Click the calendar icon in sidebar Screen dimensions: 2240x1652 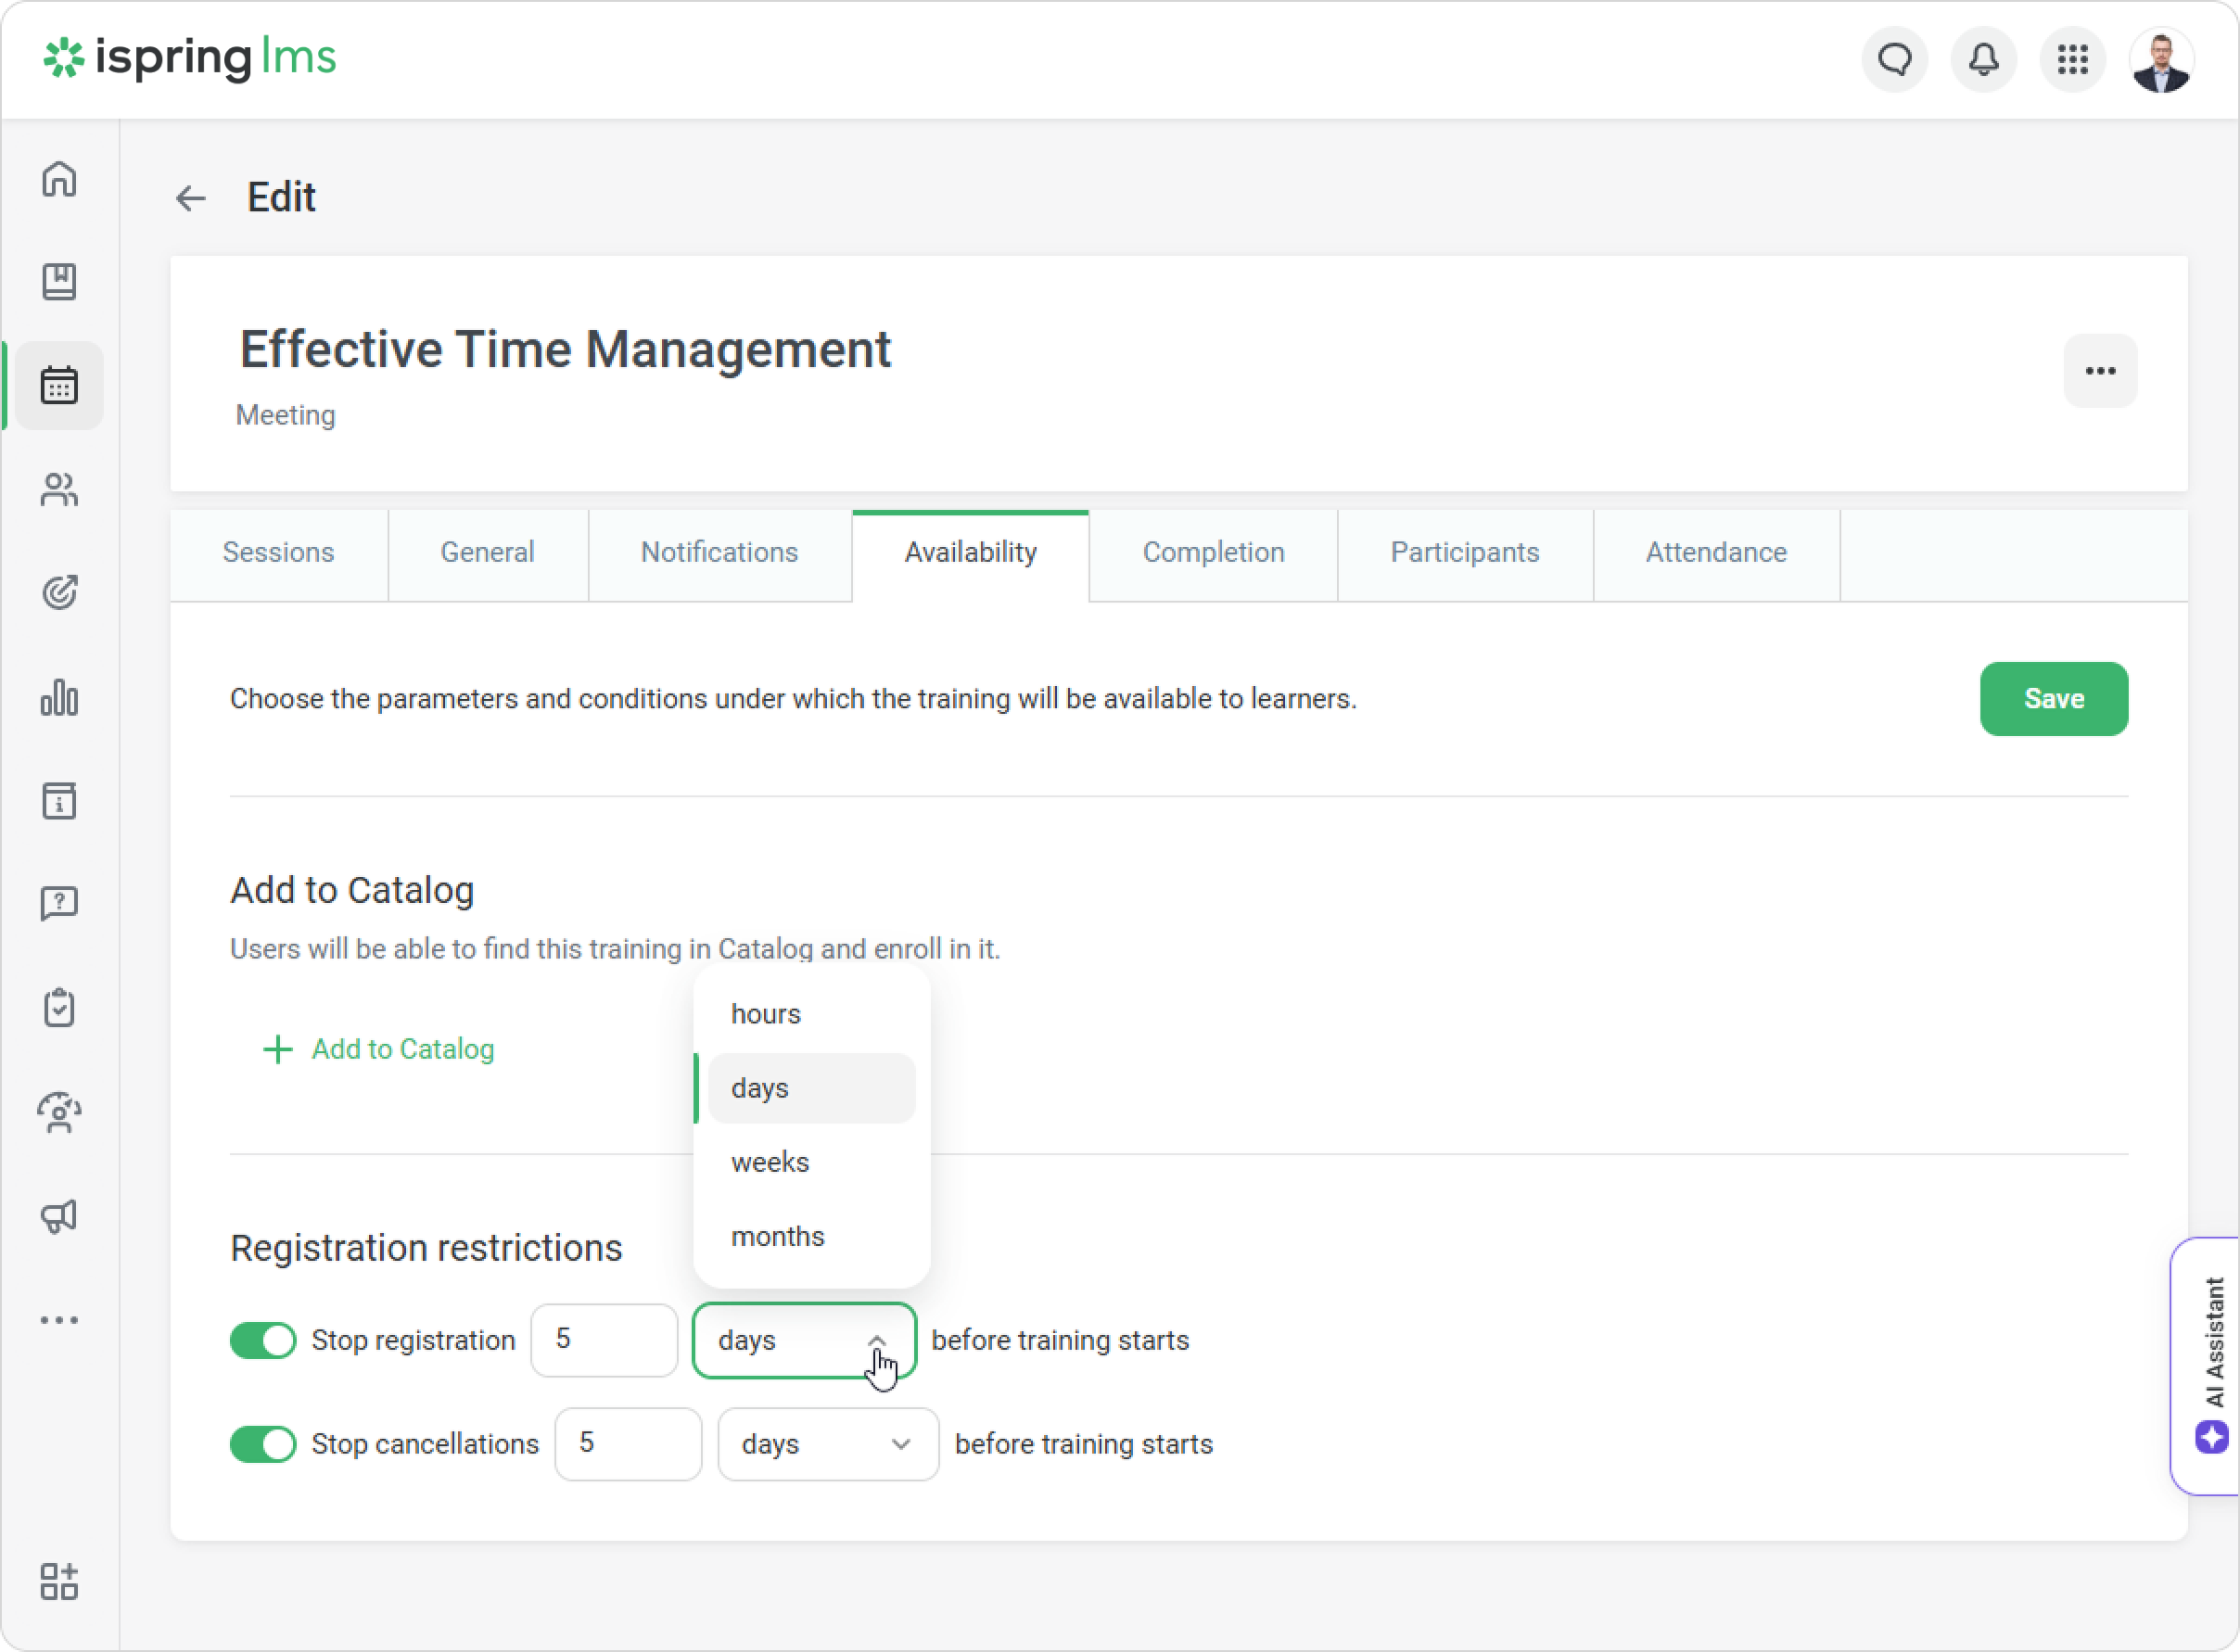click(59, 386)
